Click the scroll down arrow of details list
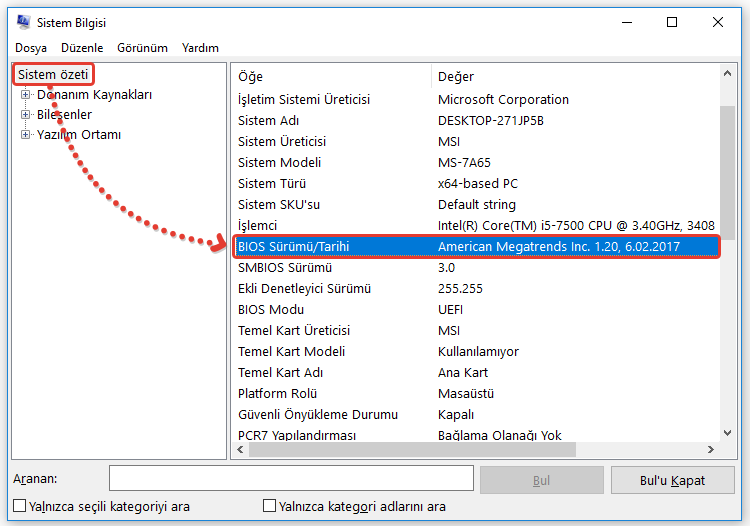 click(x=727, y=433)
